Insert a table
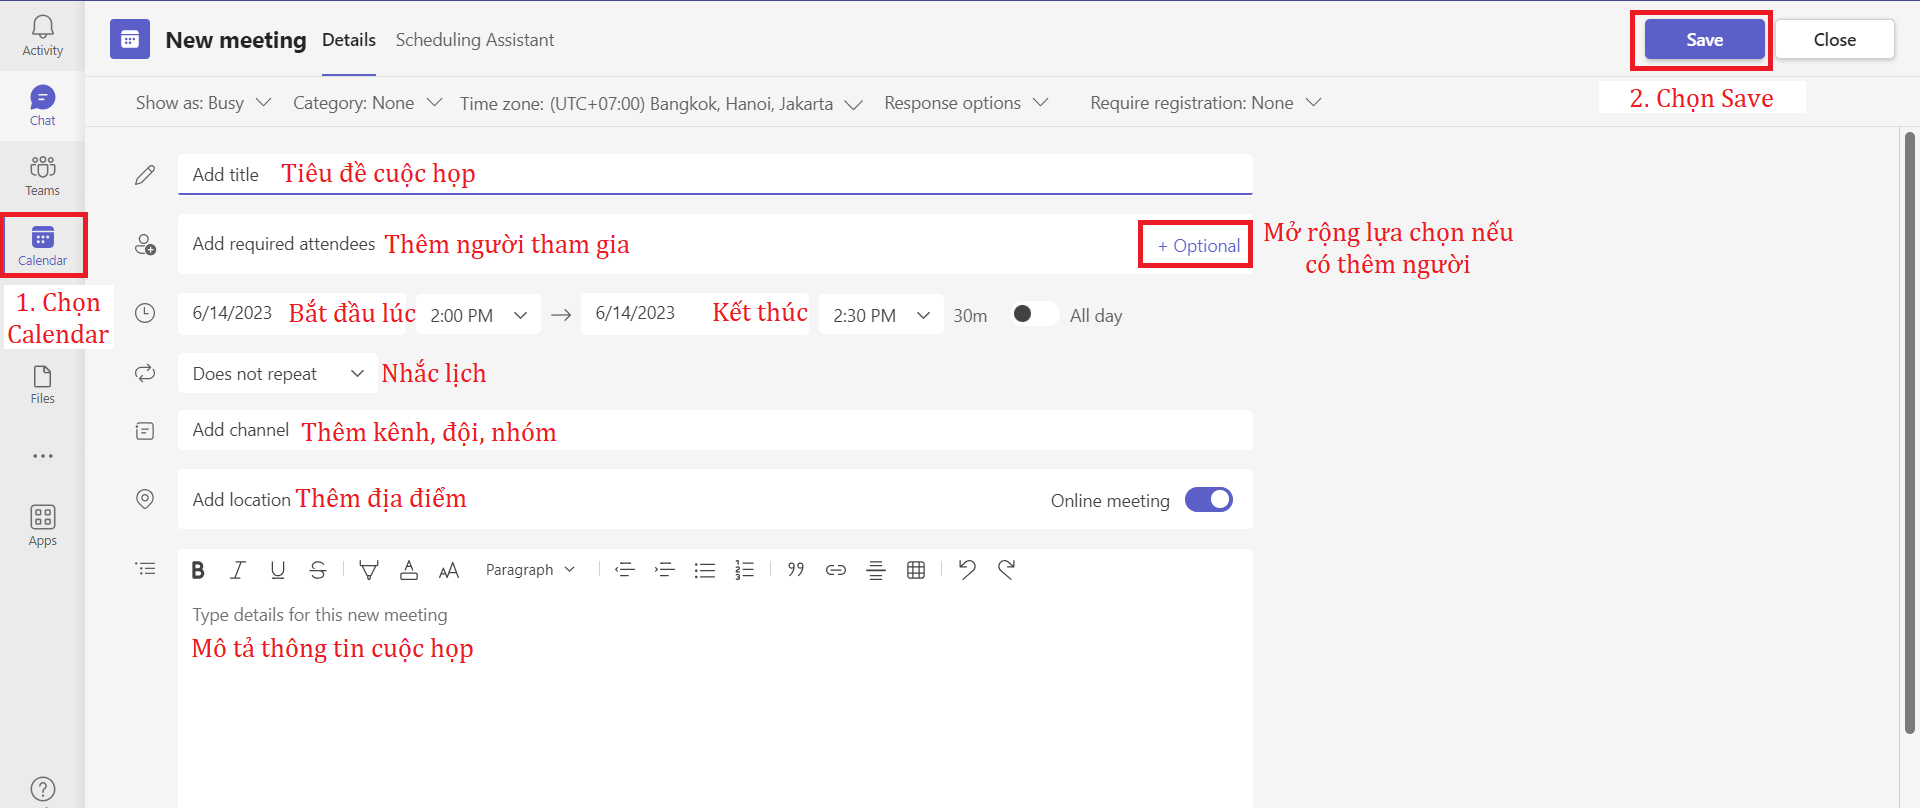This screenshot has width=1920, height=808. point(916,570)
